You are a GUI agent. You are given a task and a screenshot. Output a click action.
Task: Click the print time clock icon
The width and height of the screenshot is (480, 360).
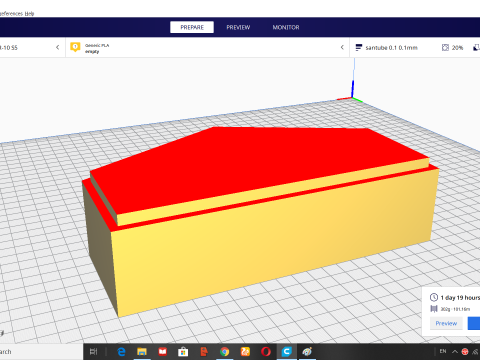pos(434,297)
